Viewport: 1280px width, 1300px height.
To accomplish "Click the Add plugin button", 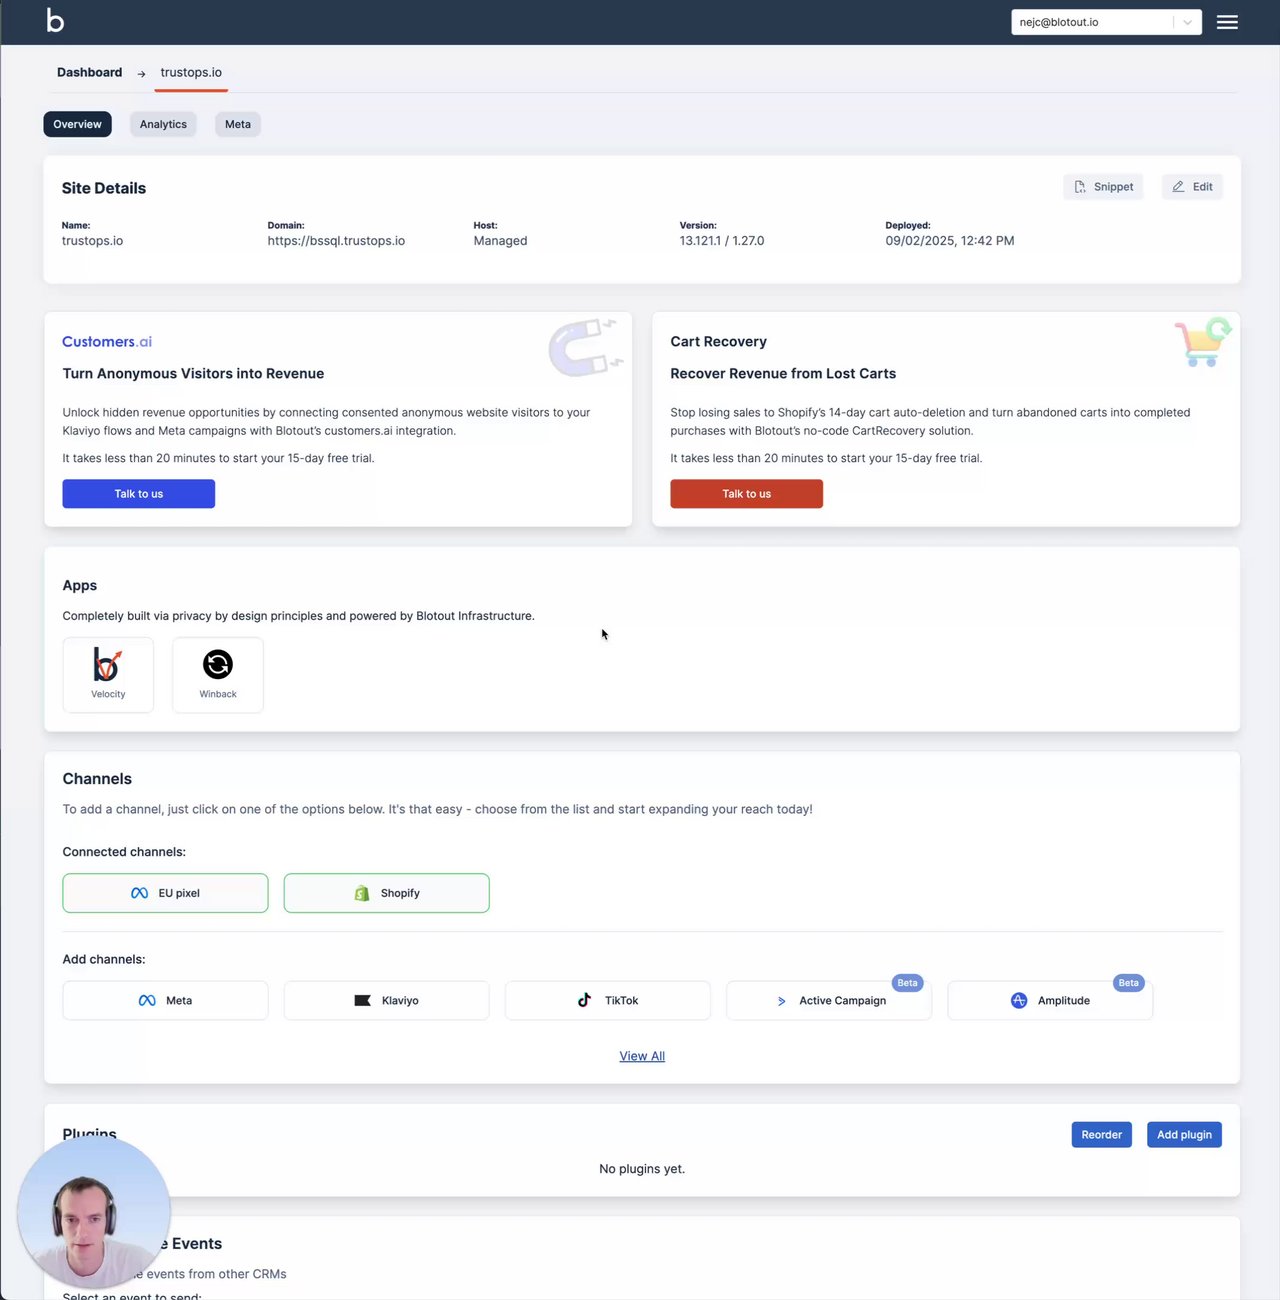I will point(1184,1135).
